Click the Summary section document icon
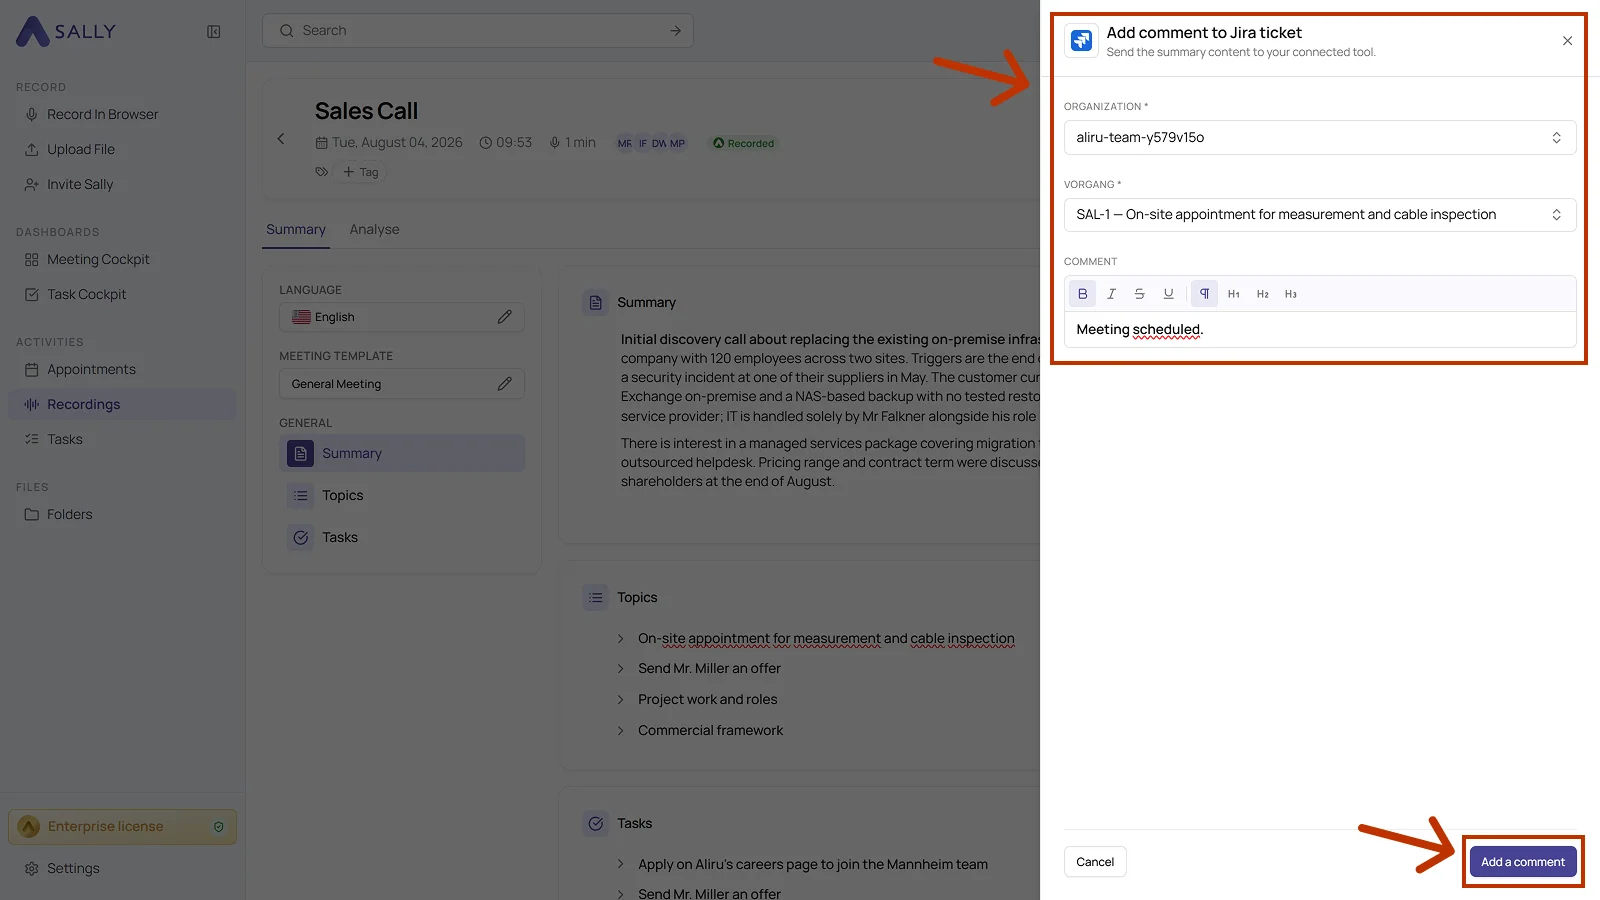This screenshot has height=900, width=1600. click(x=596, y=303)
